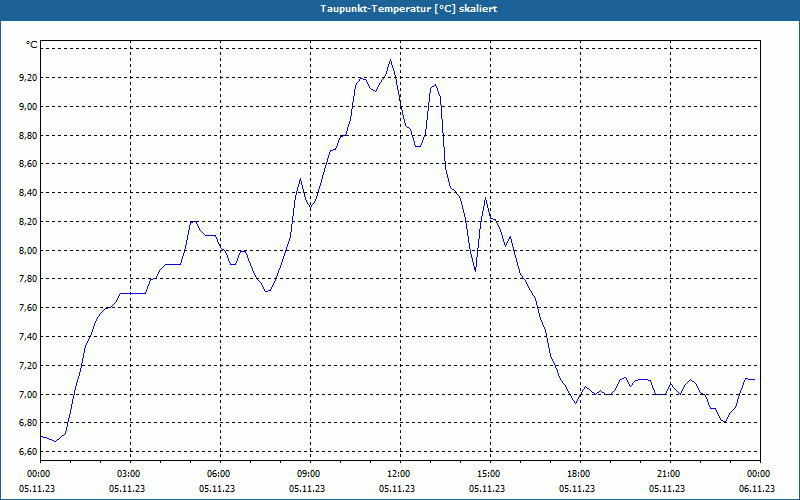Click the 8,60 y-axis value
This screenshot has height=500, width=800.
pos(28,164)
